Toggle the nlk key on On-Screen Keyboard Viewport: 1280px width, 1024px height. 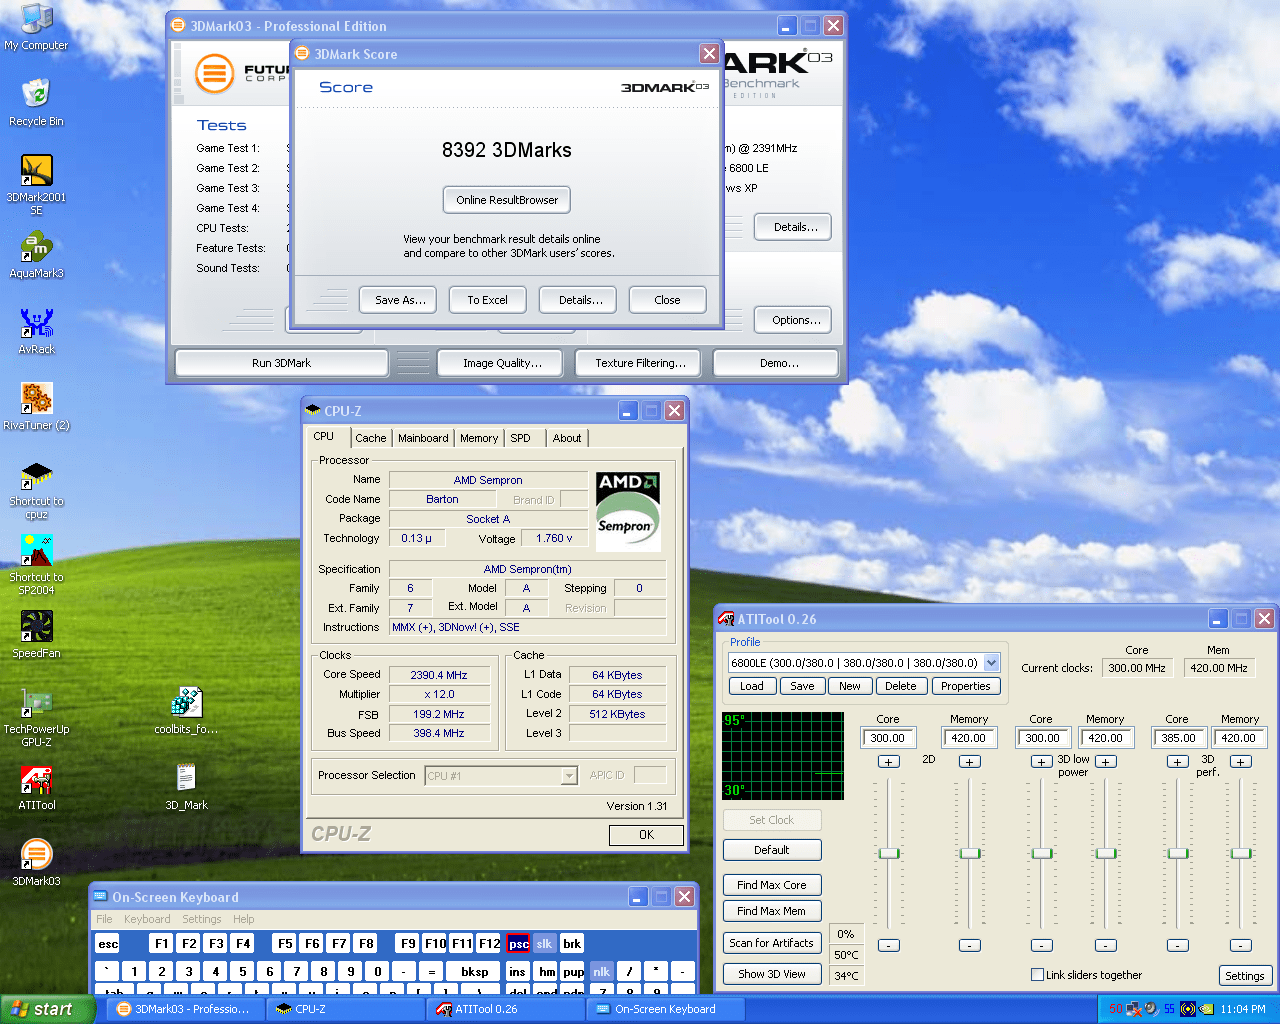point(601,971)
